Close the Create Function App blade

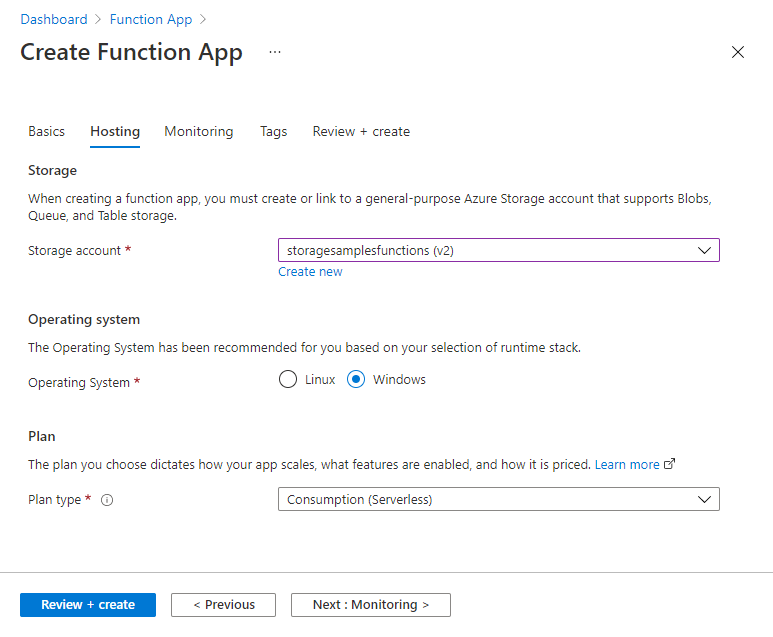[738, 52]
